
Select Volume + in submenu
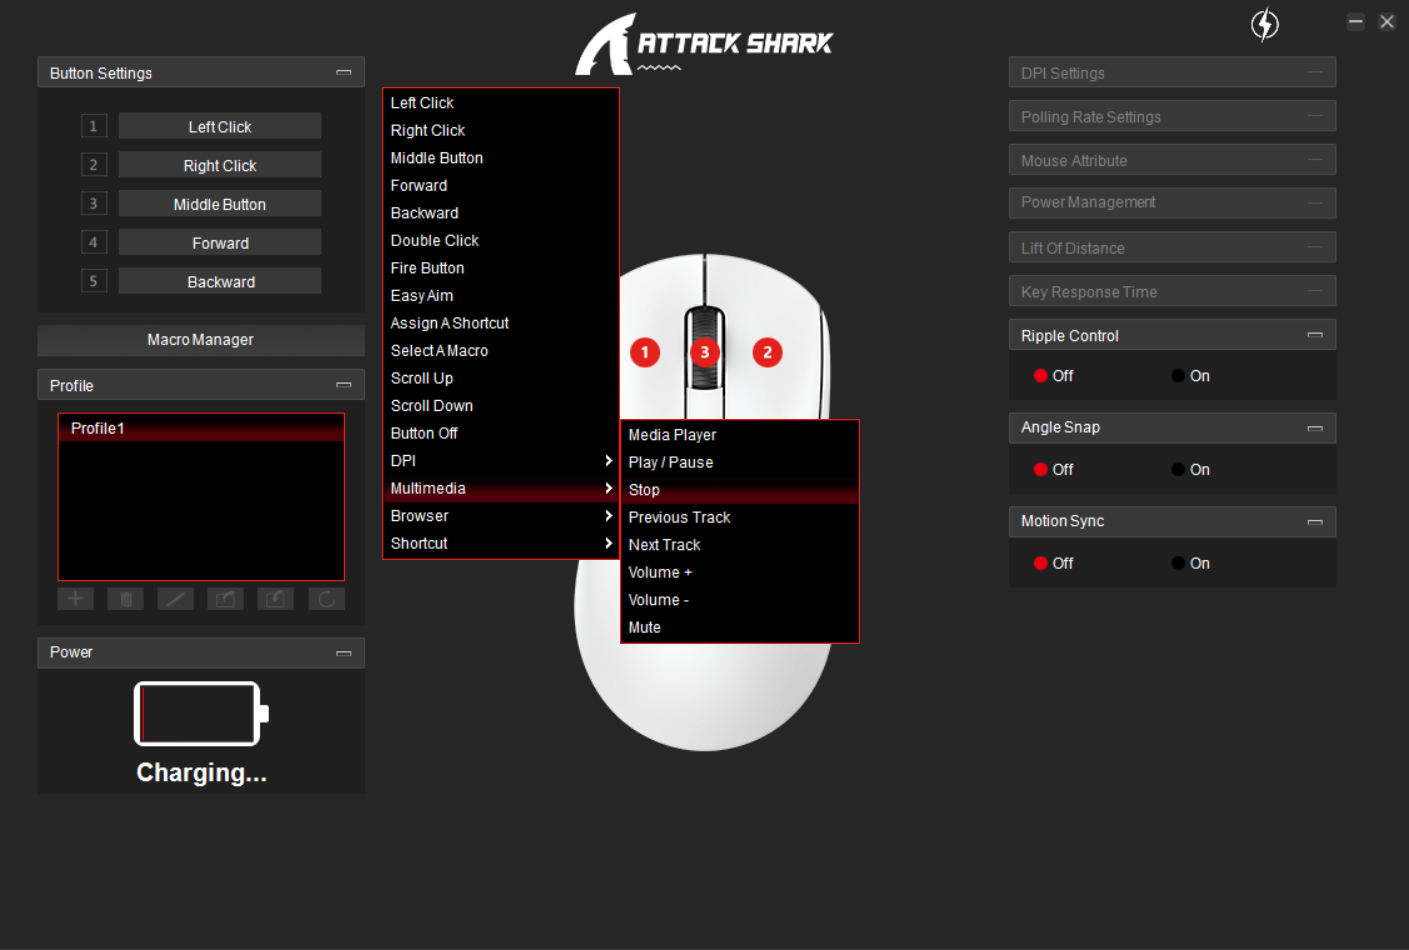pos(740,572)
